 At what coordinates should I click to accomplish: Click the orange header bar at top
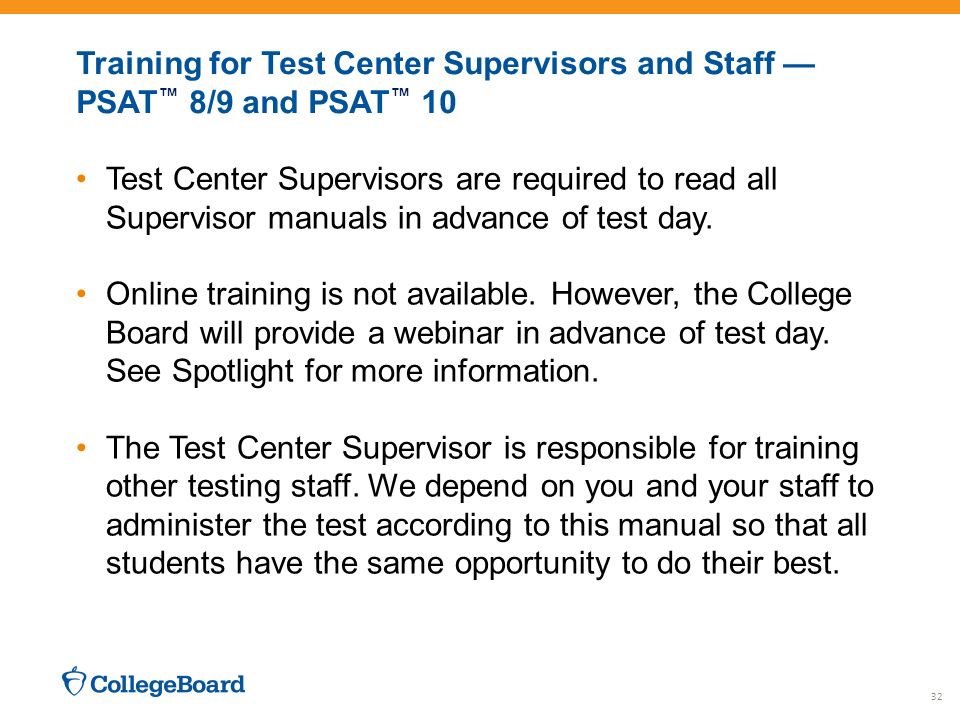coord(480,7)
